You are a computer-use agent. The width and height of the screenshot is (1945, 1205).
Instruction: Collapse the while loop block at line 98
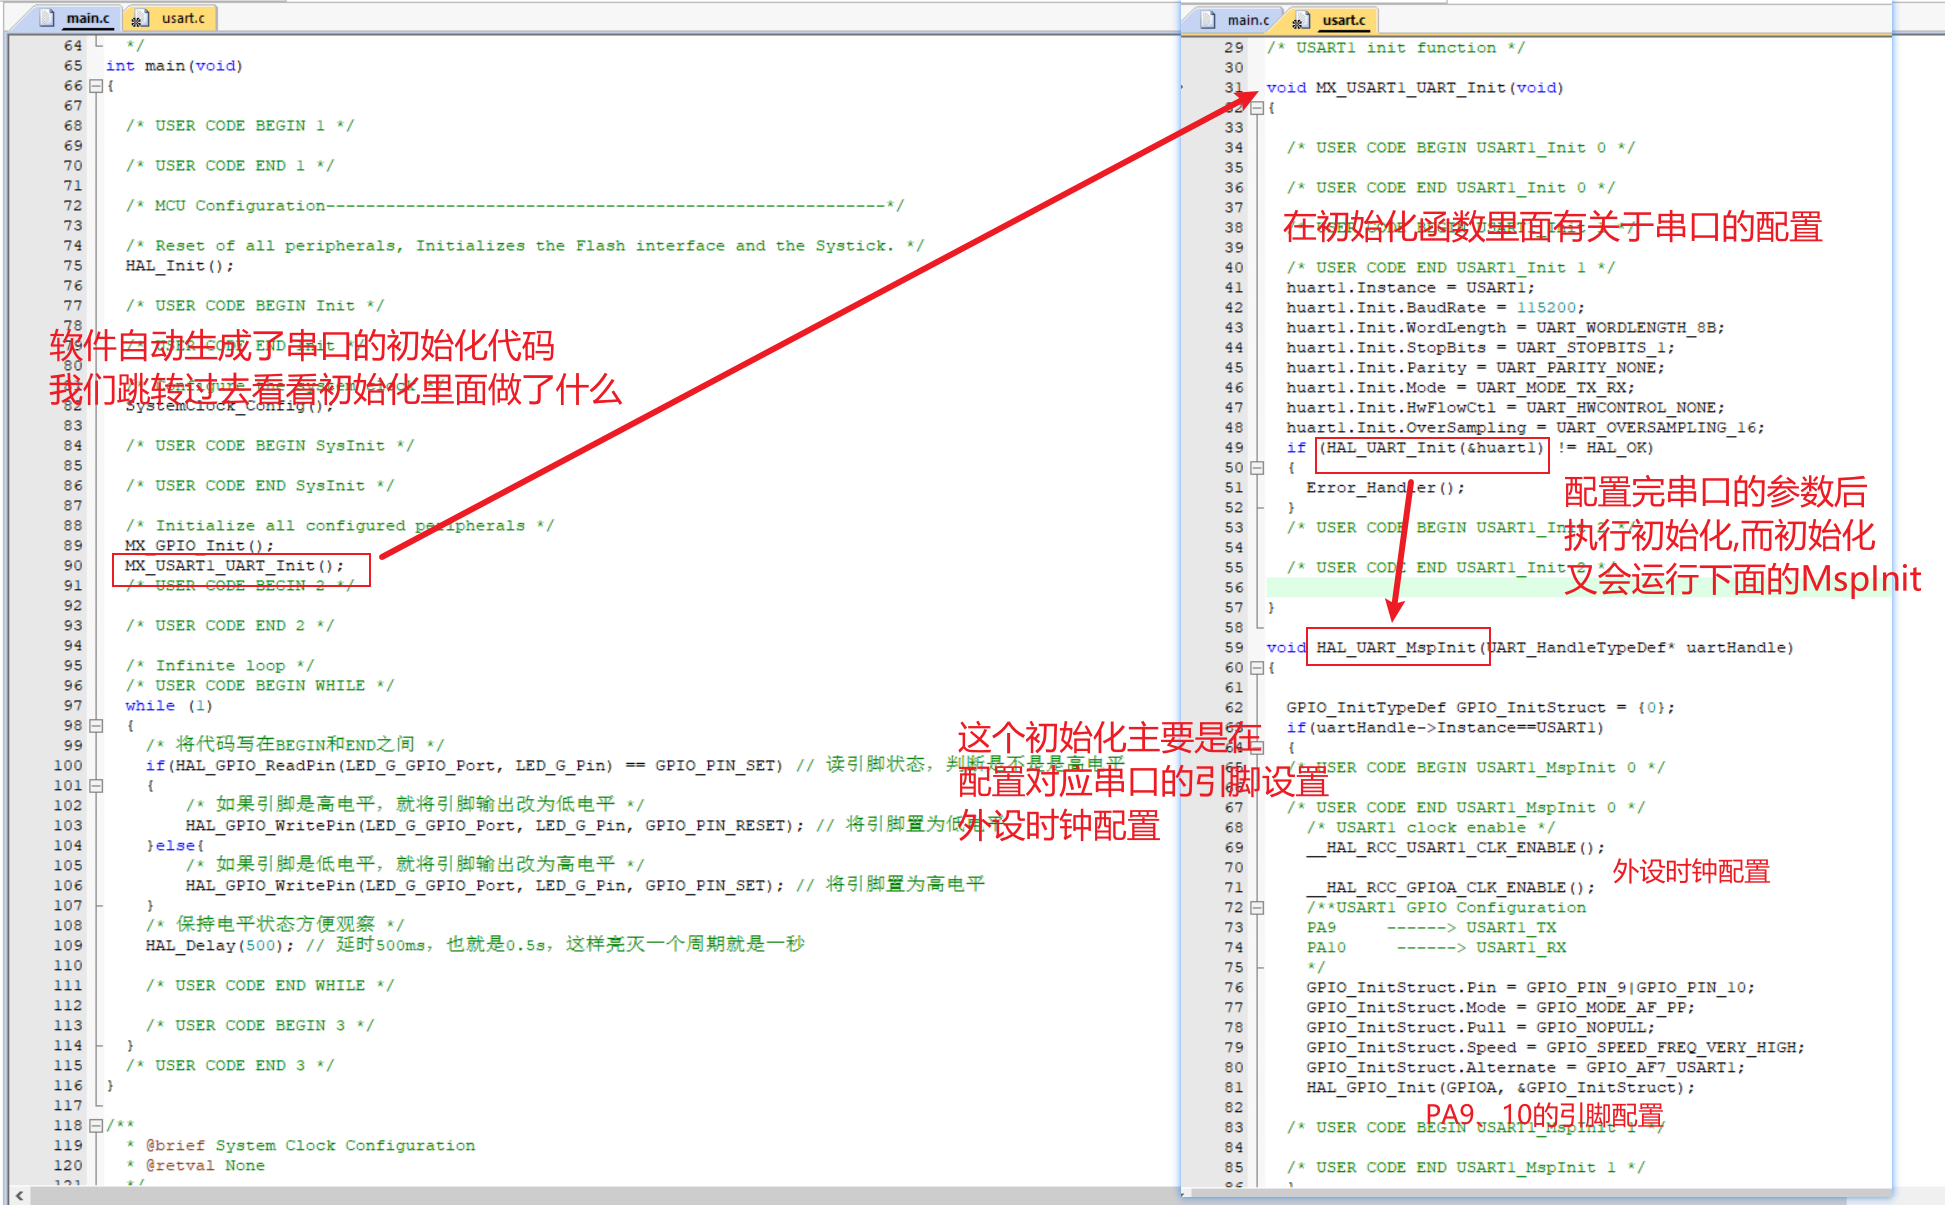(96, 726)
